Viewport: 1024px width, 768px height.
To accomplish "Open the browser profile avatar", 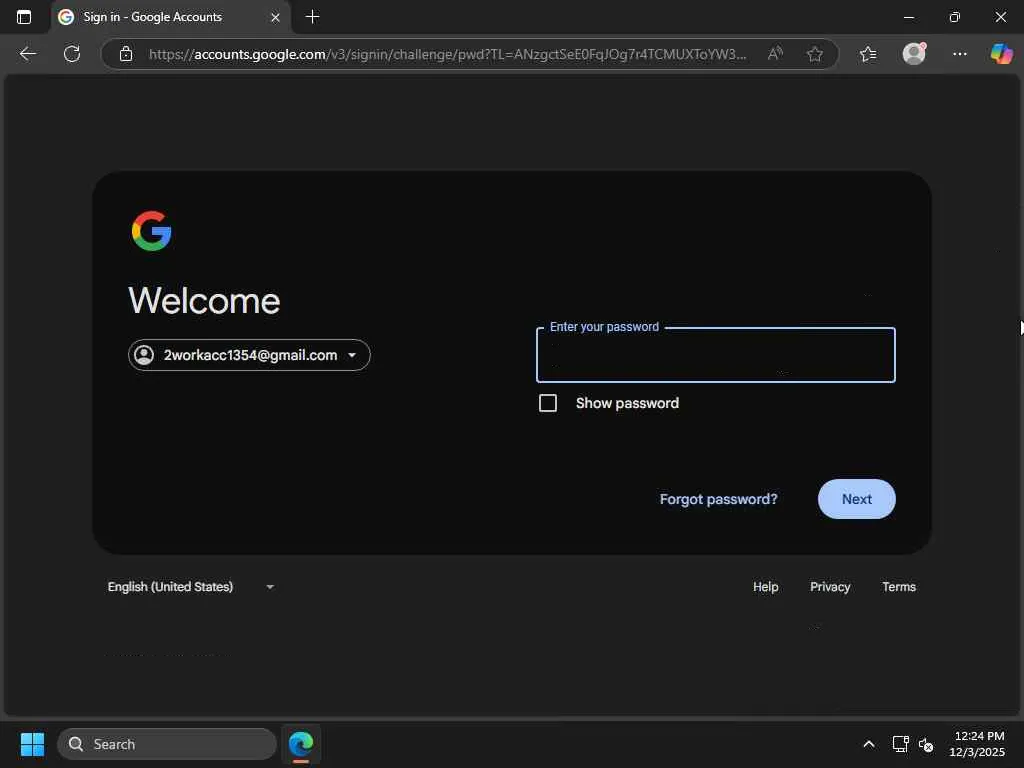I will point(914,54).
